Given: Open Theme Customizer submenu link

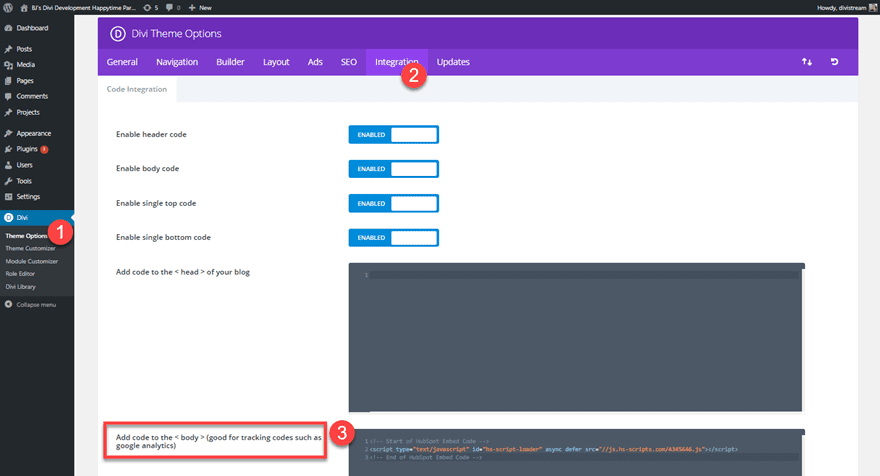Looking at the screenshot, I should [30, 249].
